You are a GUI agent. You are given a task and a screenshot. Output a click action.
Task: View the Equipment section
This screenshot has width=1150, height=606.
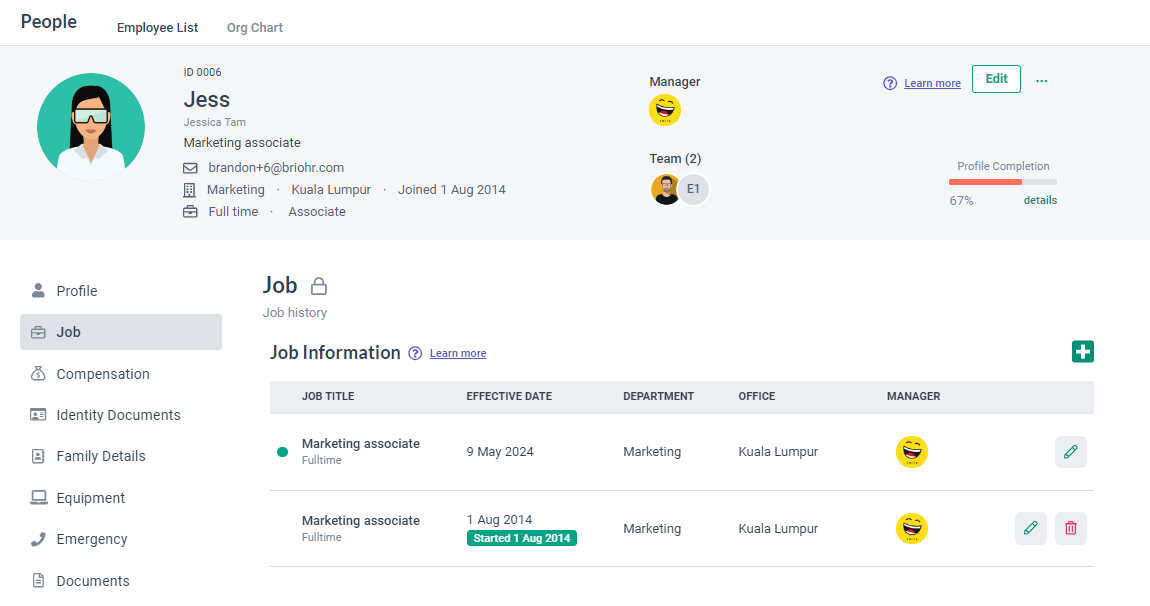(90, 497)
